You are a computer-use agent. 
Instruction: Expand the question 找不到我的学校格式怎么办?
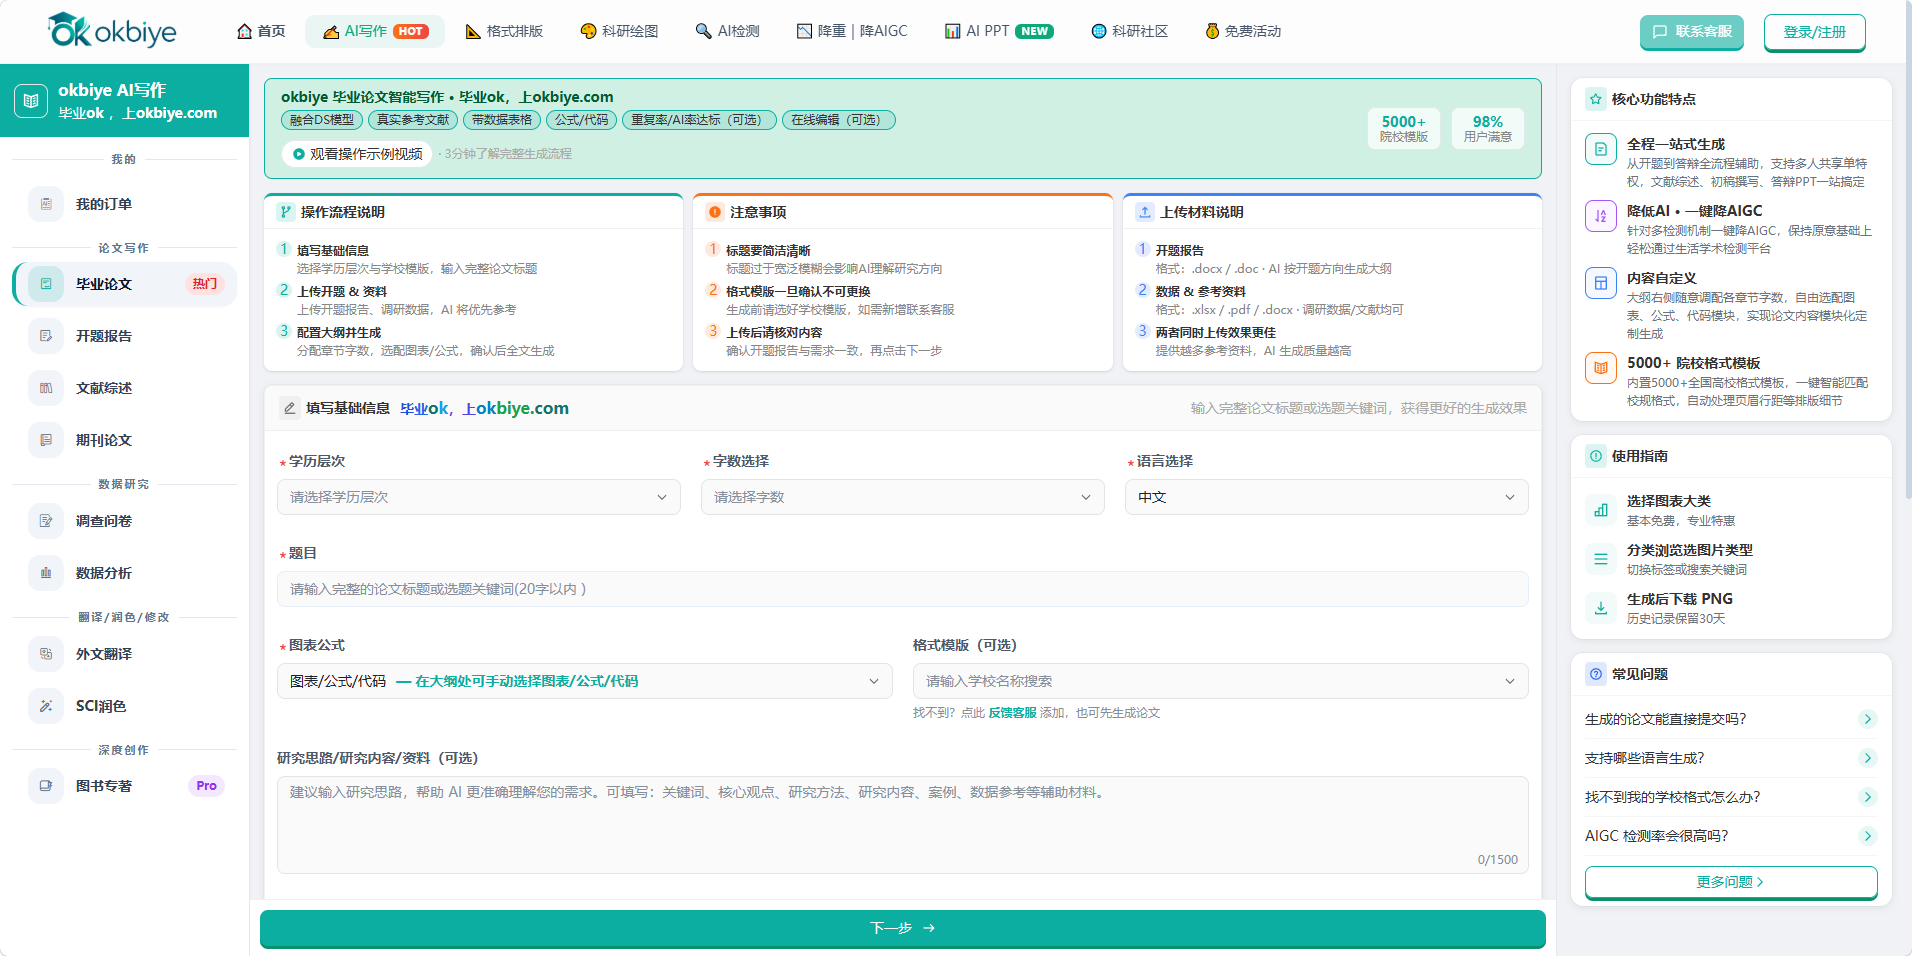coord(1731,797)
